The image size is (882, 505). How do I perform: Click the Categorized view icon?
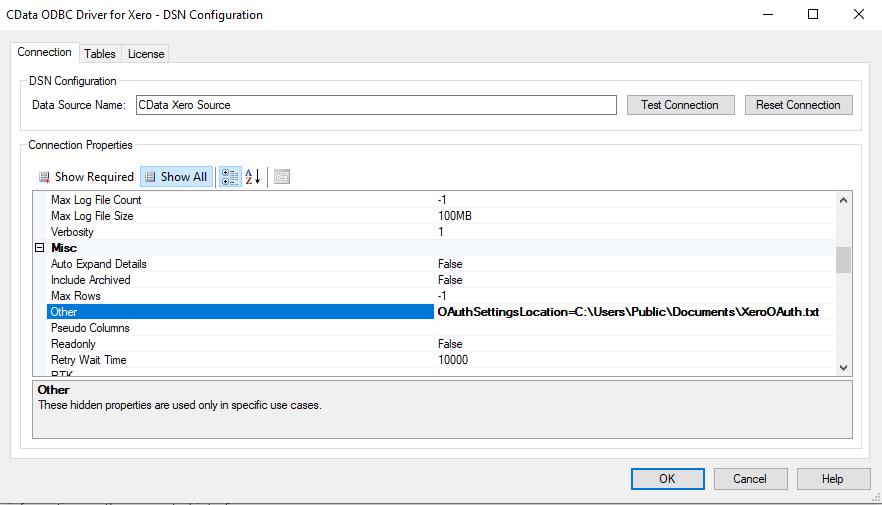click(230, 177)
